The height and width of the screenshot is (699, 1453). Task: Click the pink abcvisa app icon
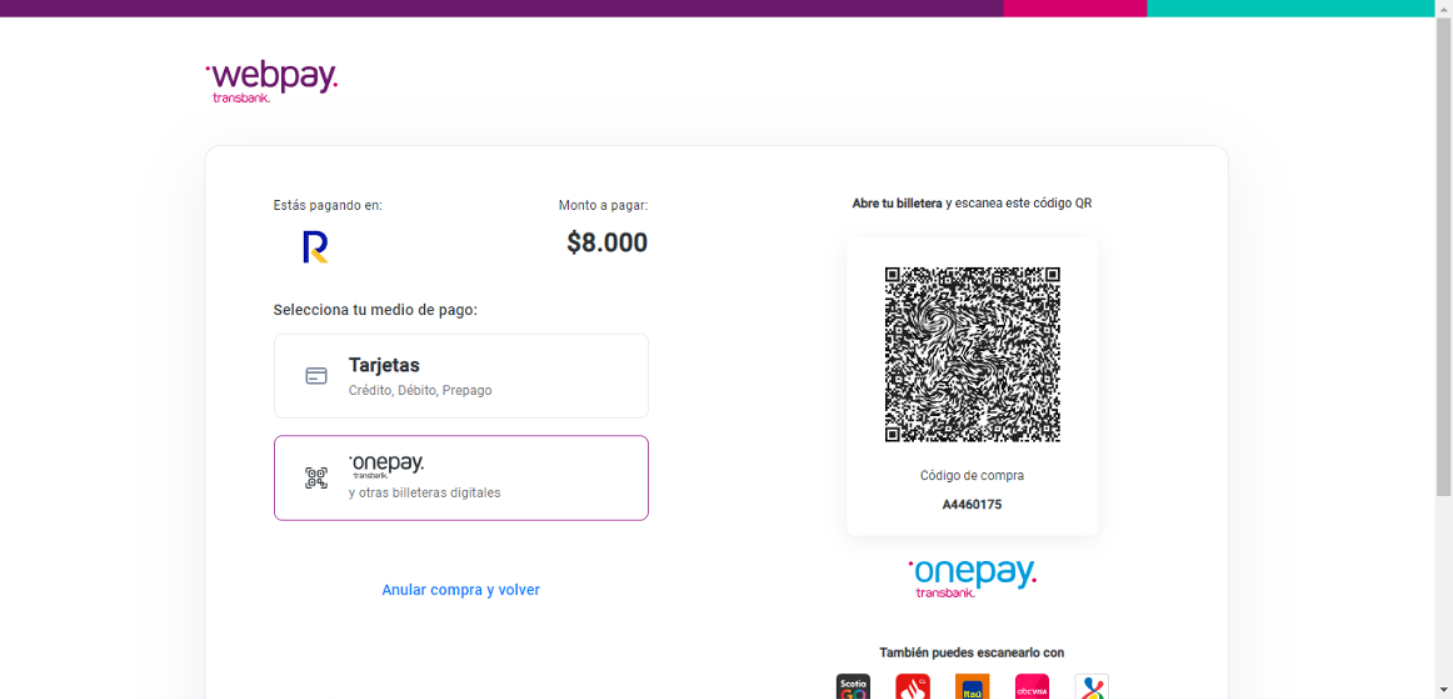[x=1032, y=687]
